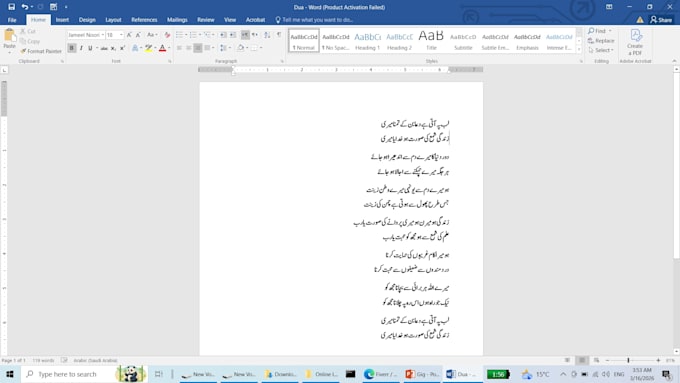Click Replace in the Editing group

click(x=601, y=40)
